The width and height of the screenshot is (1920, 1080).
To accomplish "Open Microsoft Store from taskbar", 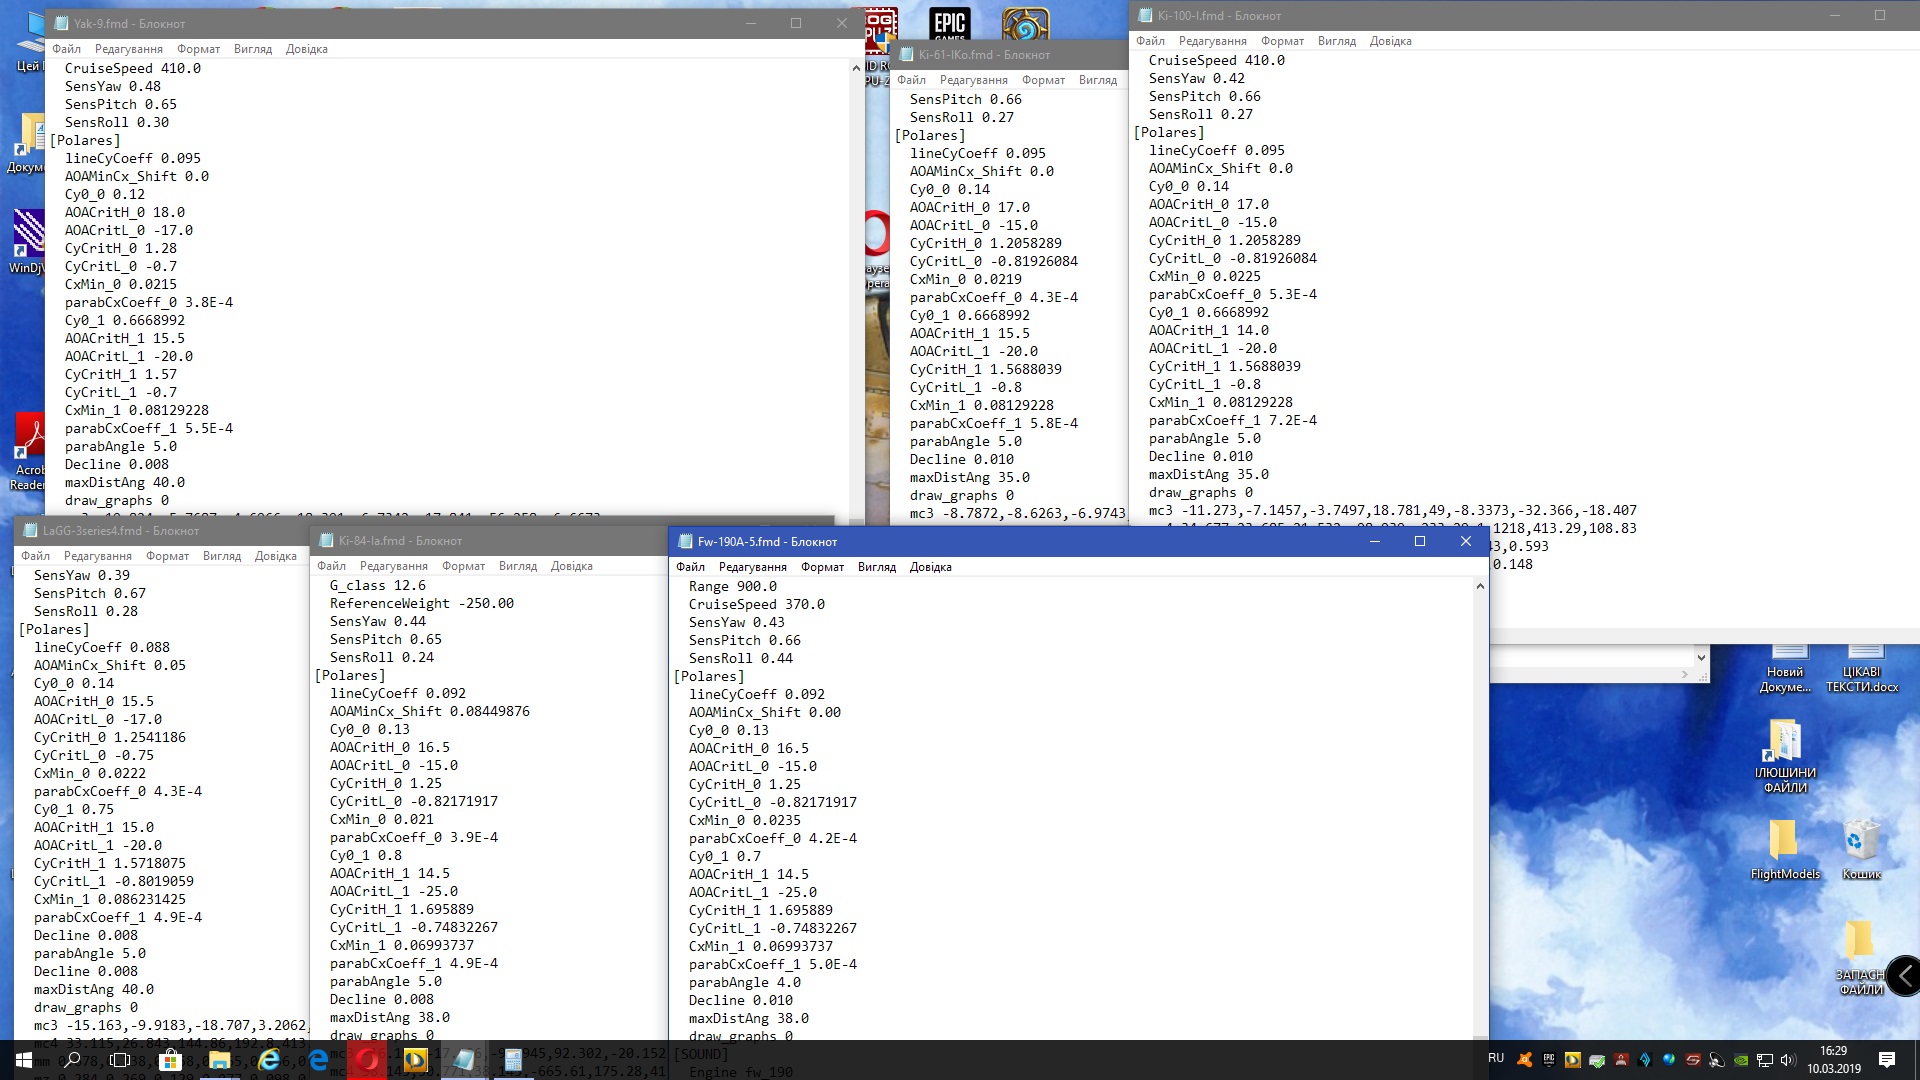I will [170, 1060].
